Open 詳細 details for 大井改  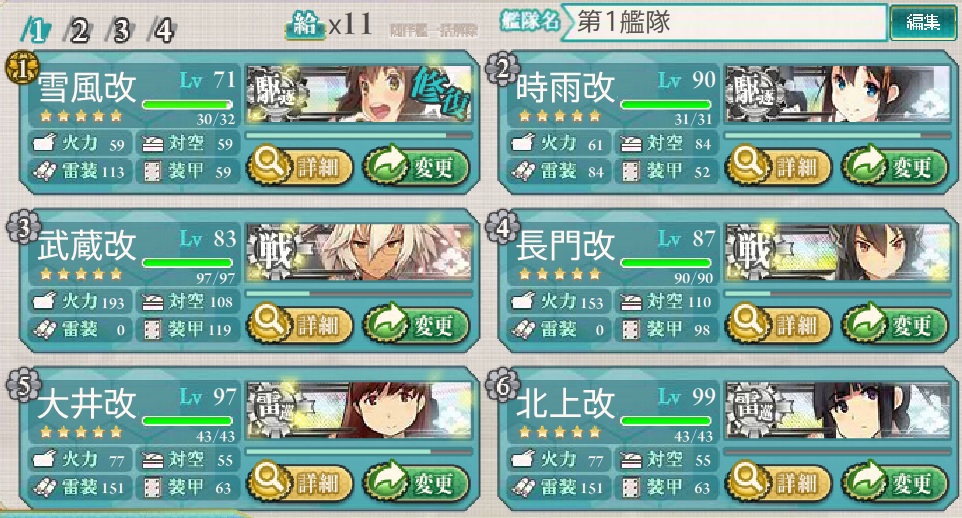[x=301, y=482]
